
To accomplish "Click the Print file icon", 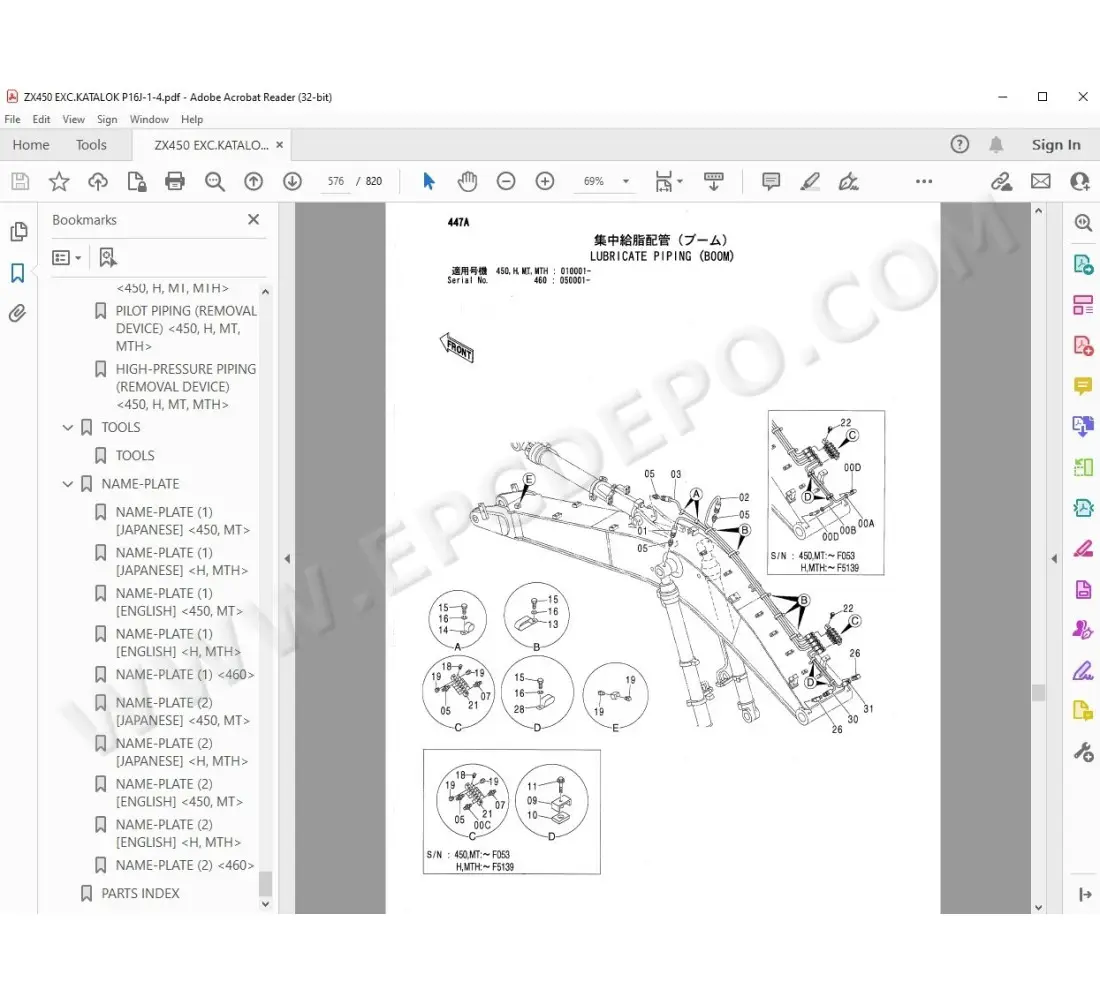I will pyautogui.click(x=175, y=182).
